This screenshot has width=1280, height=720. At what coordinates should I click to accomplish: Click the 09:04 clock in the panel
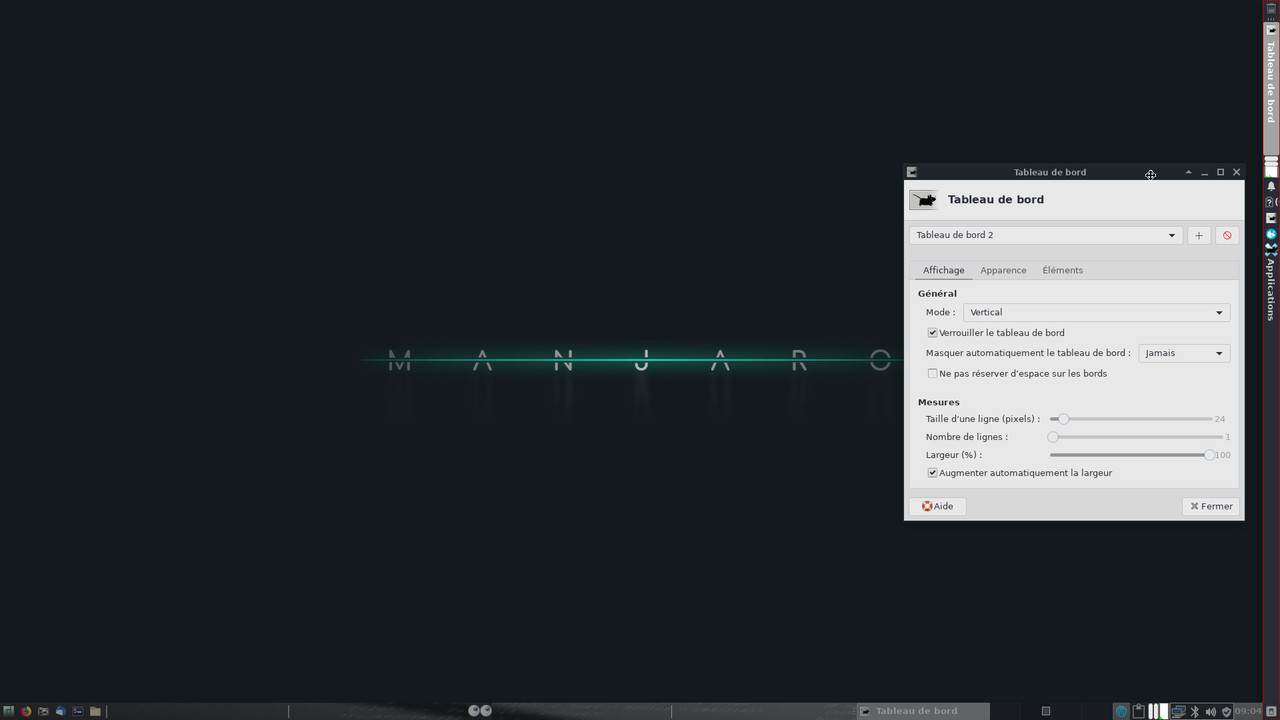tap(1247, 711)
